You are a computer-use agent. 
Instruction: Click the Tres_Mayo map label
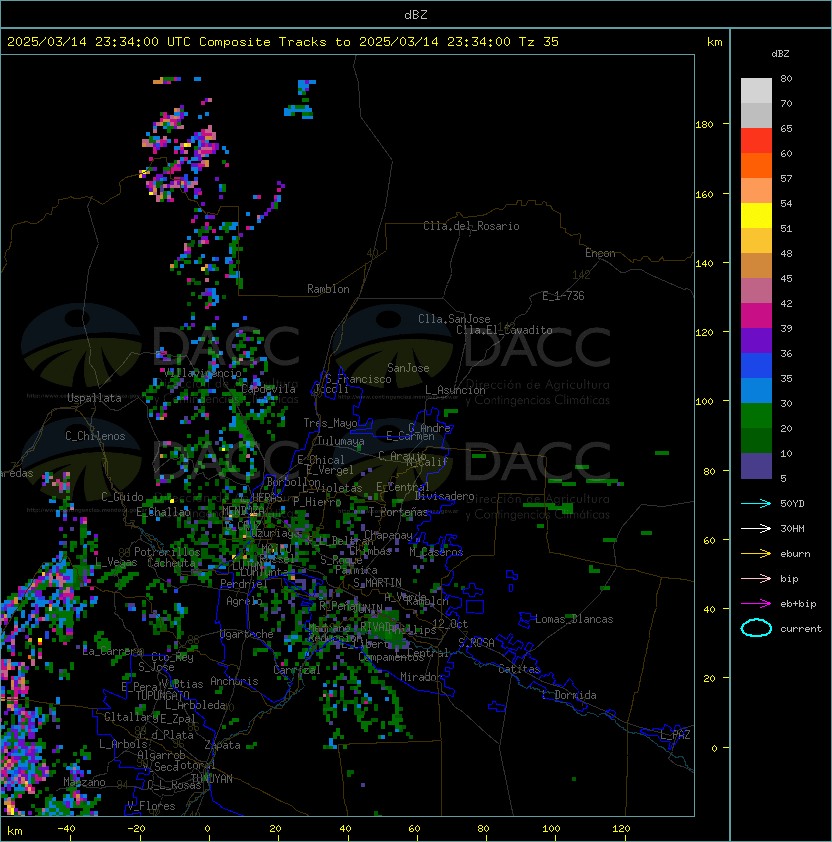tap(330, 423)
